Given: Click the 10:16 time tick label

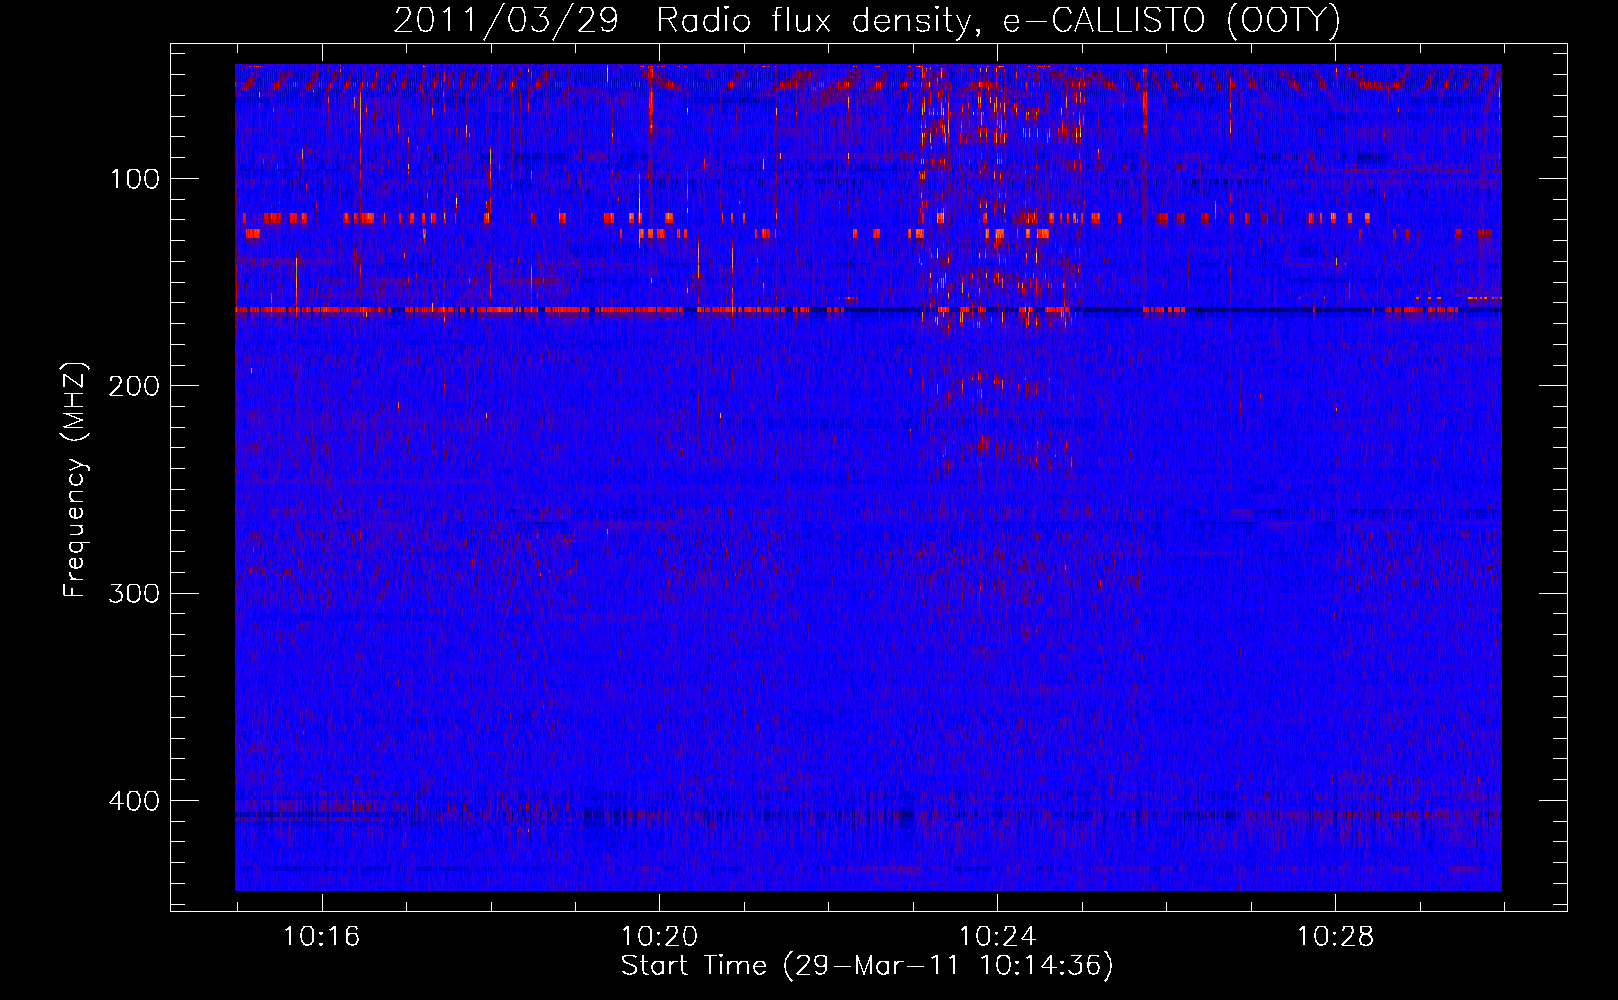Looking at the screenshot, I should (x=321, y=937).
